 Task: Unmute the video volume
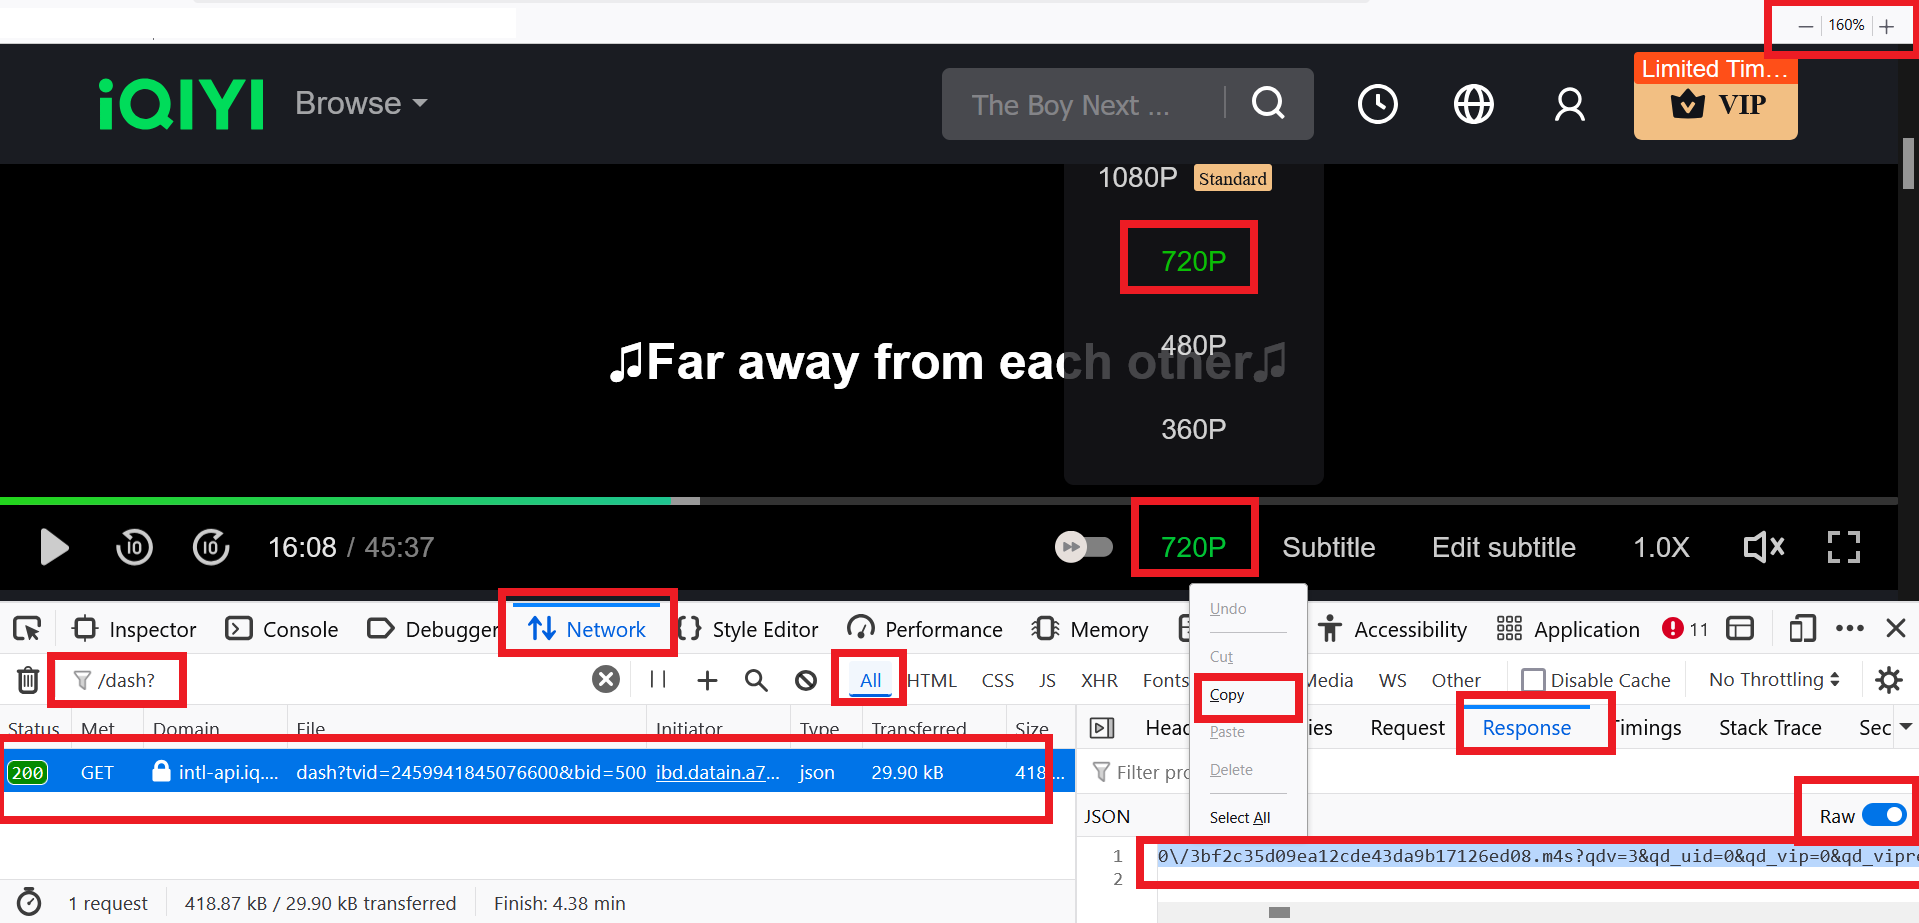tap(1764, 547)
